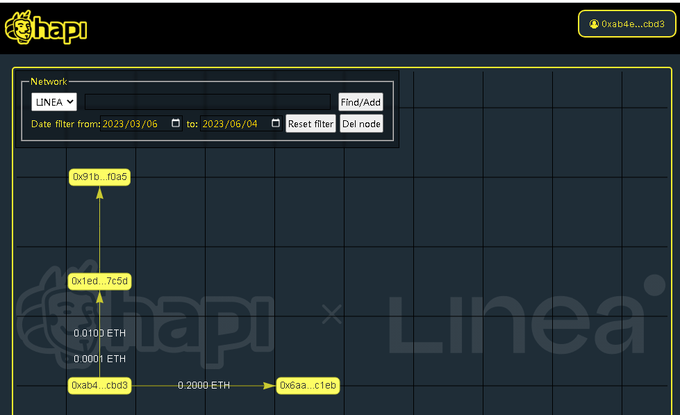
Task: Edit the date filter to field 2023/06/04
Action: (x=241, y=124)
